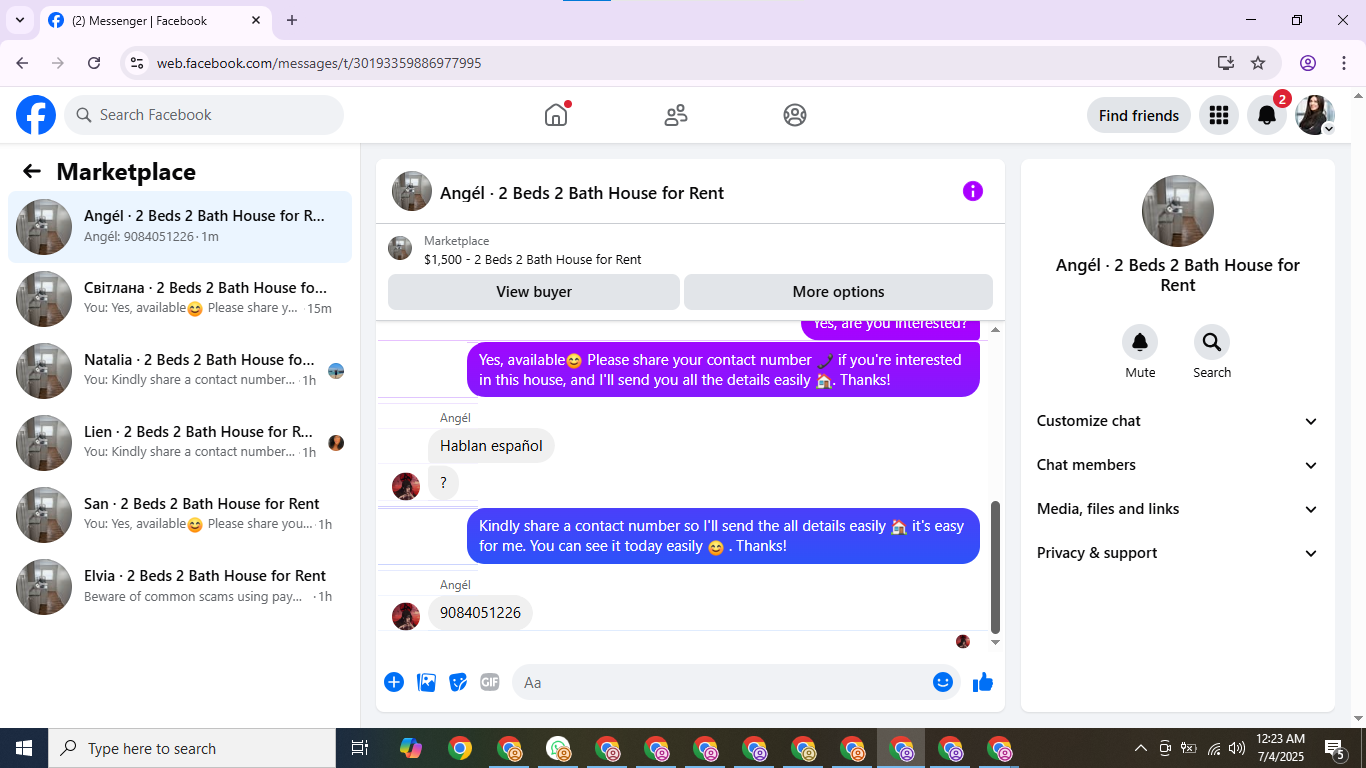Click chat header listing thumbnail
Viewport: 1366px width, 768px height.
(412, 191)
